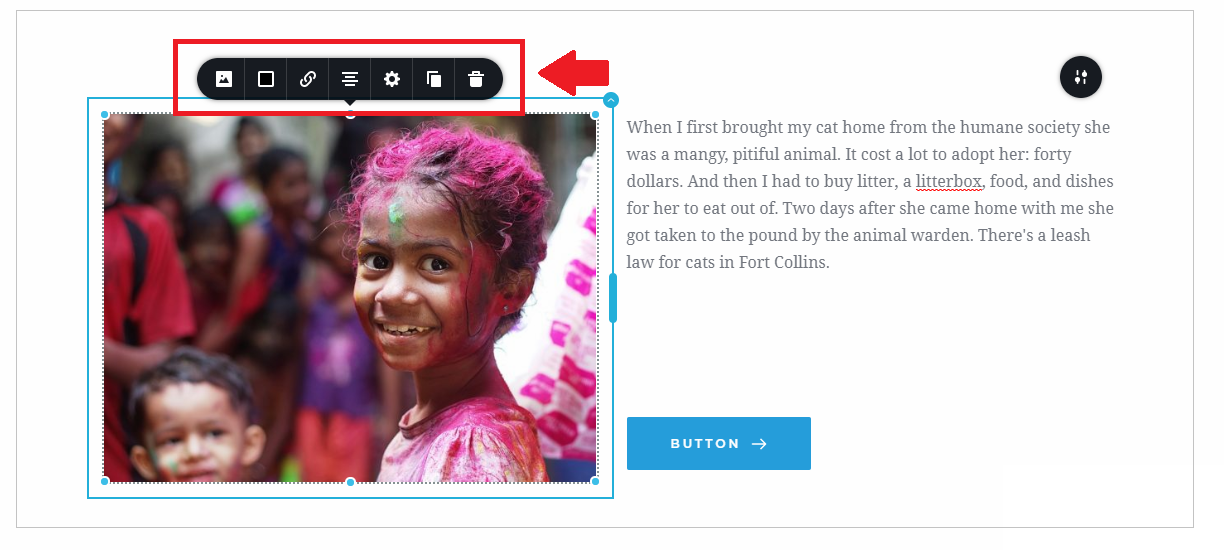Image resolution: width=1224 pixels, height=550 pixels.
Task: Click the top-left corner handle of the image
Action: (105, 115)
